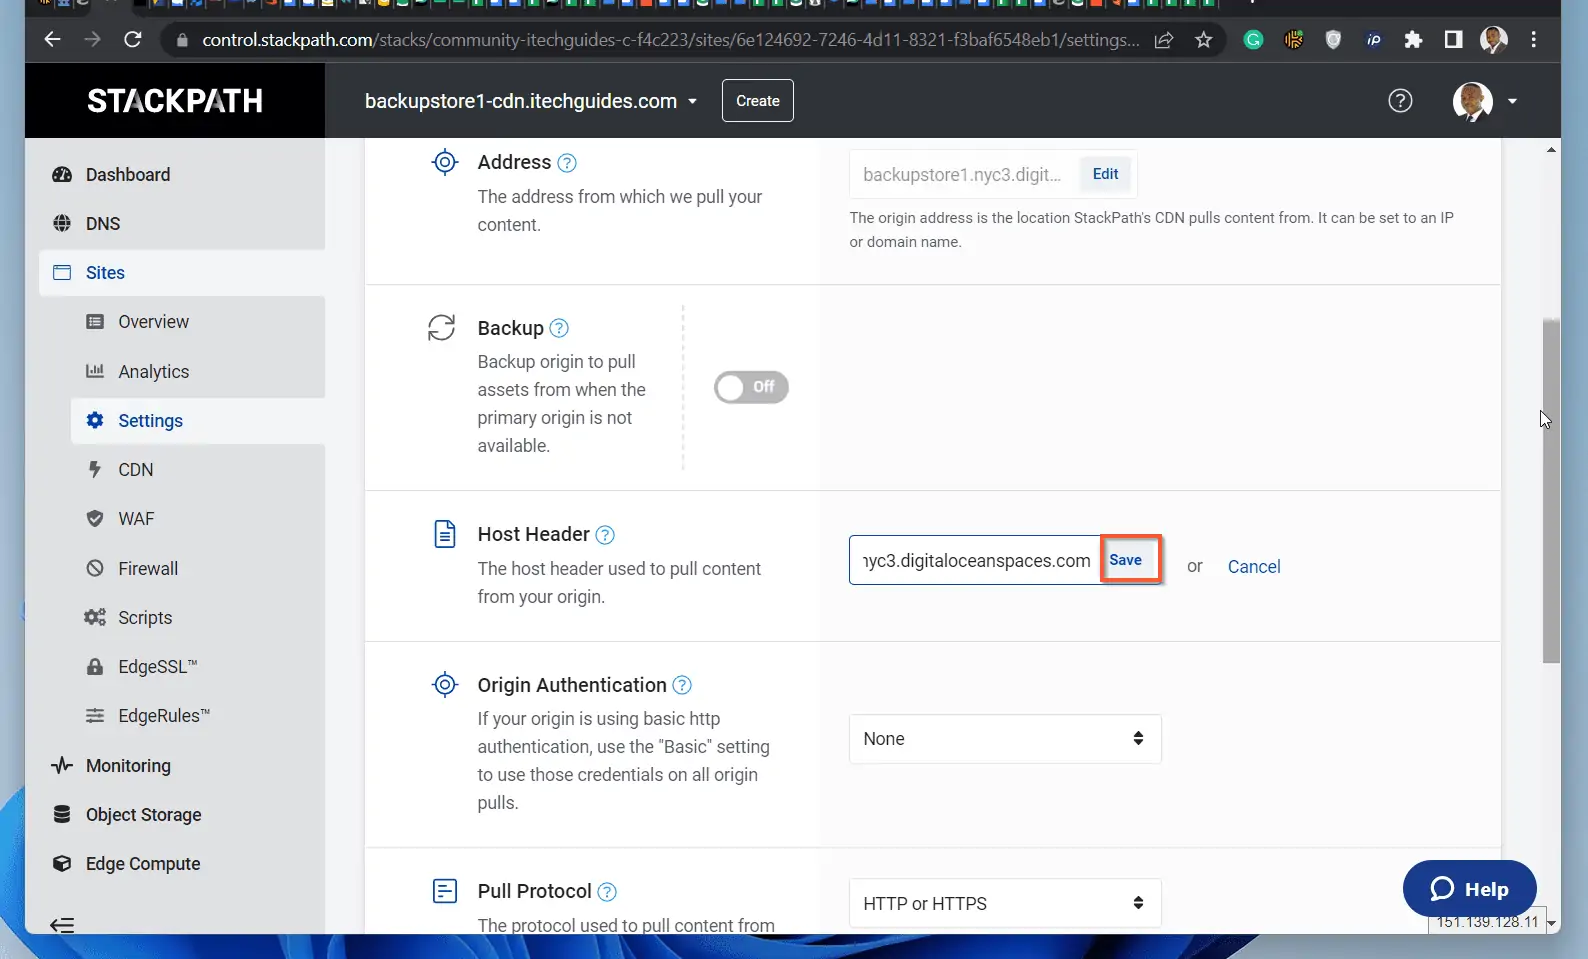Click the Create button
Viewport: 1588px width, 959px height.
(x=758, y=101)
